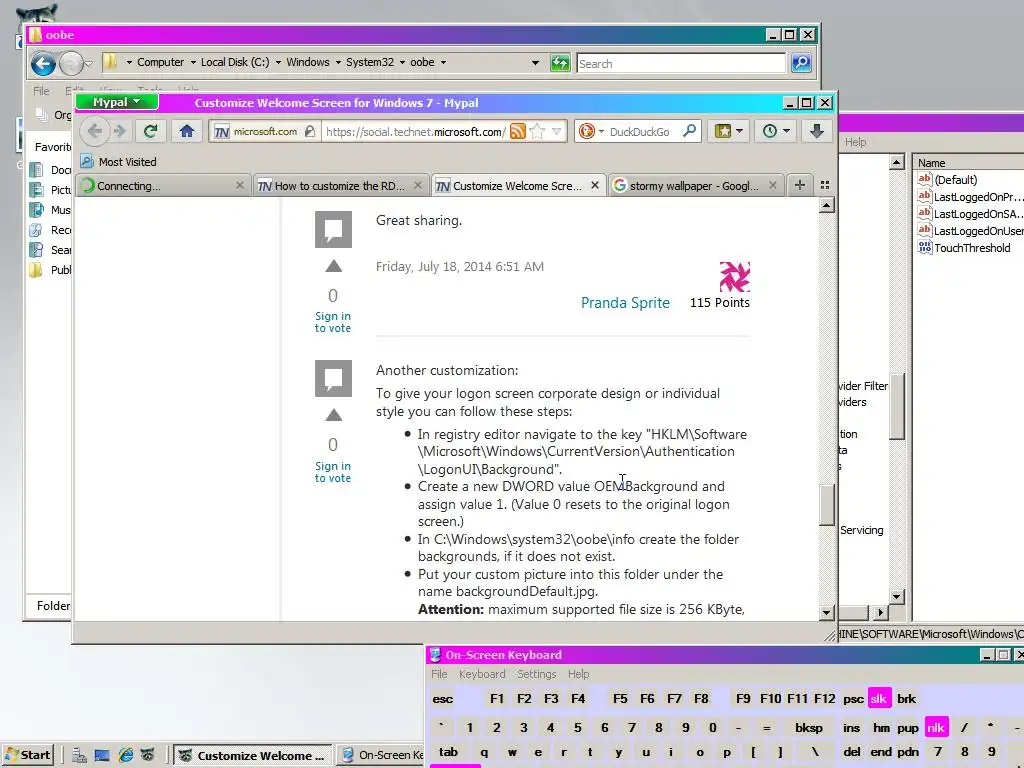The image size is (1024, 768).
Task: Go back in oobe Explorer window
Action: point(43,63)
